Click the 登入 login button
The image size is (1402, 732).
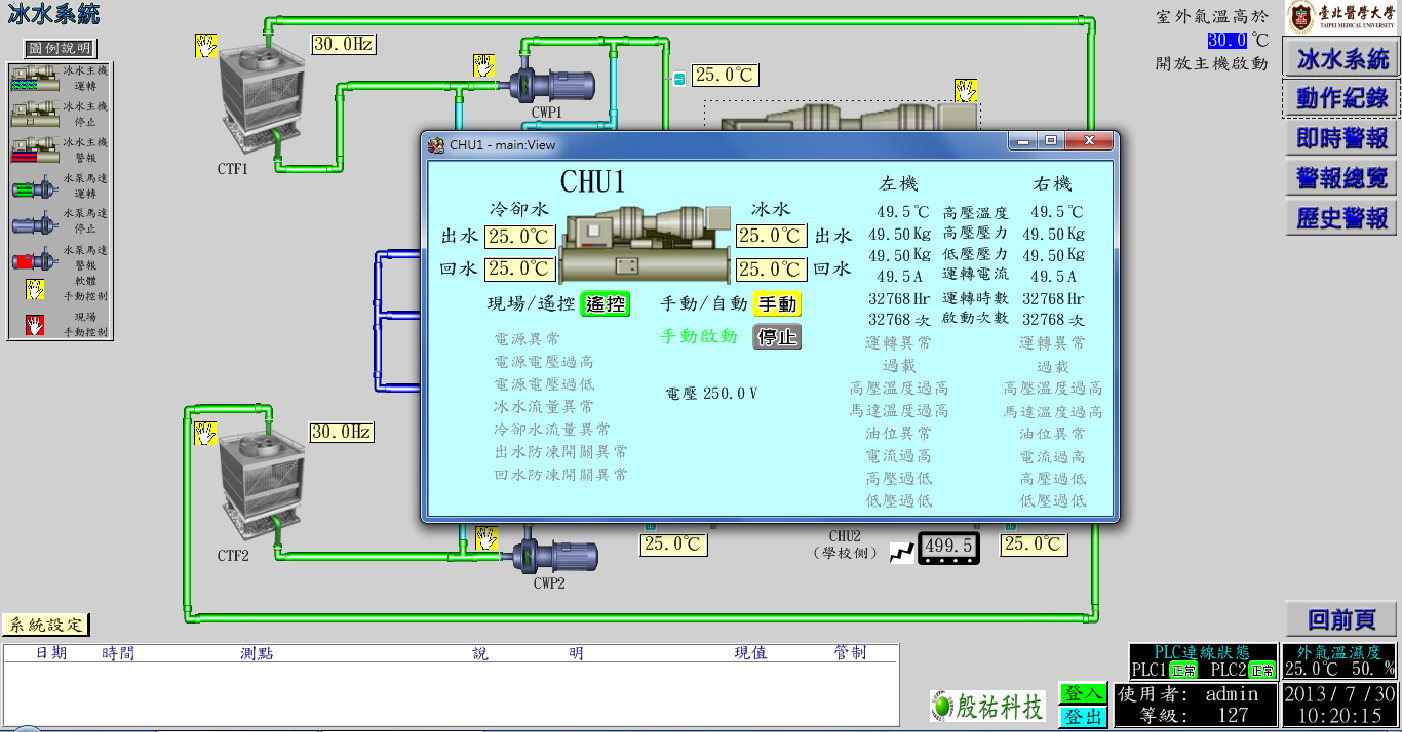[x=1083, y=693]
